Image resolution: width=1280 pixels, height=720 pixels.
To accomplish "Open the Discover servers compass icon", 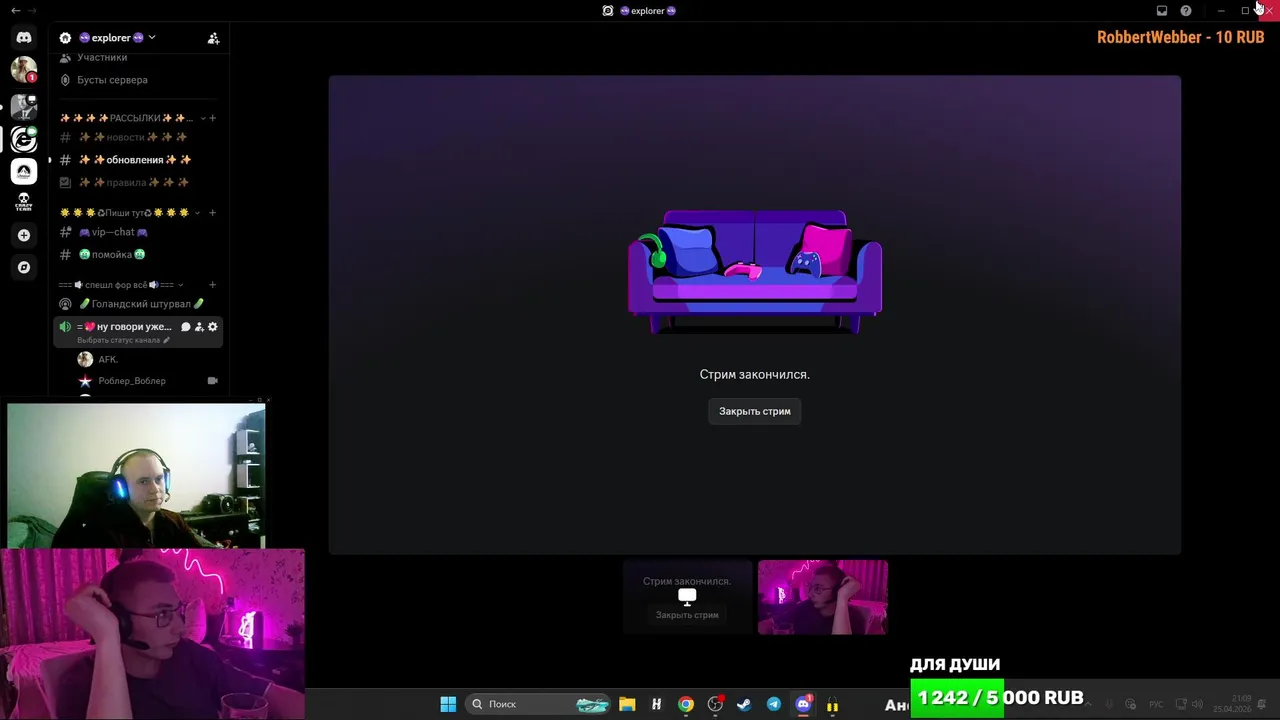I will 24,267.
